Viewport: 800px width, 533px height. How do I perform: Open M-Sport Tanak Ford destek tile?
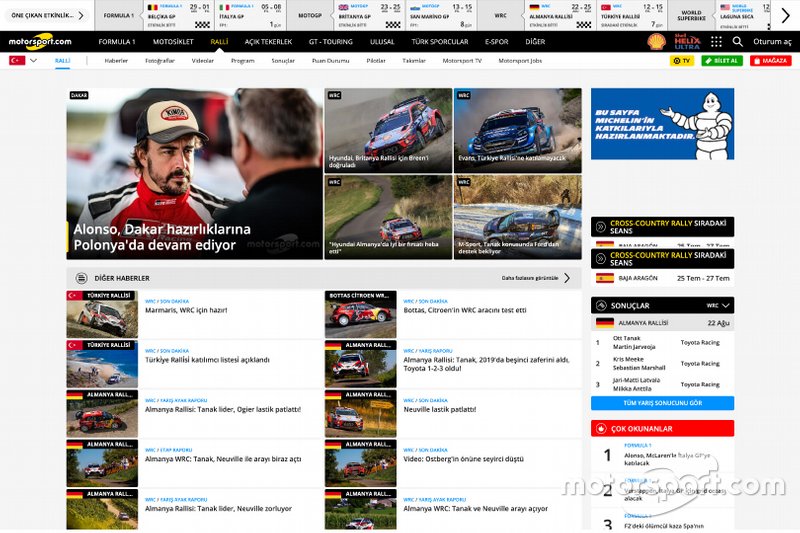point(517,217)
